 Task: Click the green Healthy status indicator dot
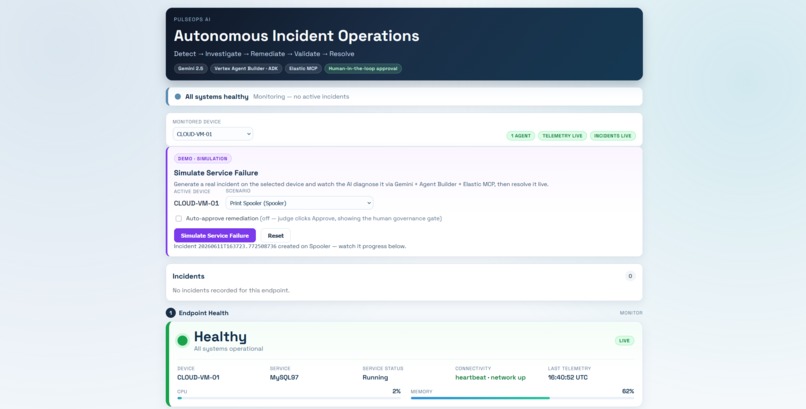tap(182, 340)
